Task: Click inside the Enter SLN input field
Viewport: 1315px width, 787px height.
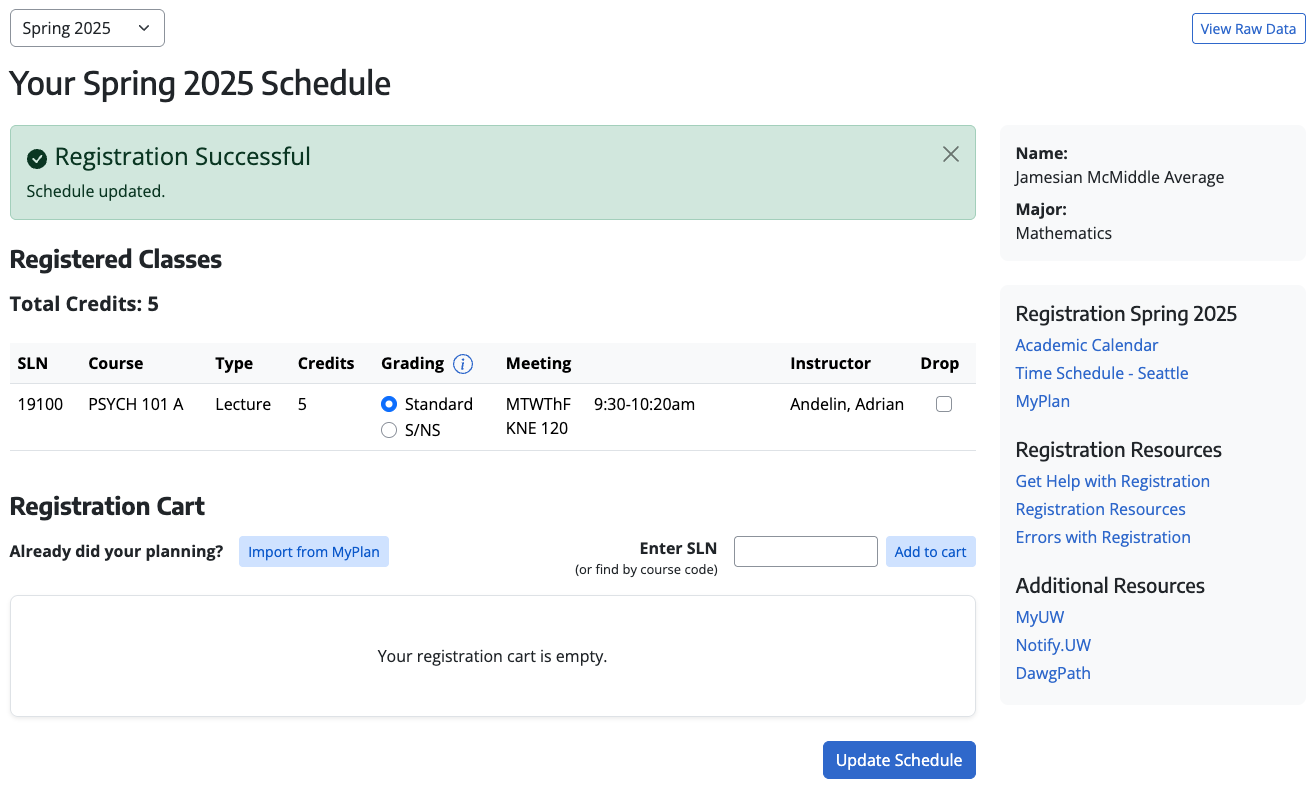Action: click(x=805, y=551)
